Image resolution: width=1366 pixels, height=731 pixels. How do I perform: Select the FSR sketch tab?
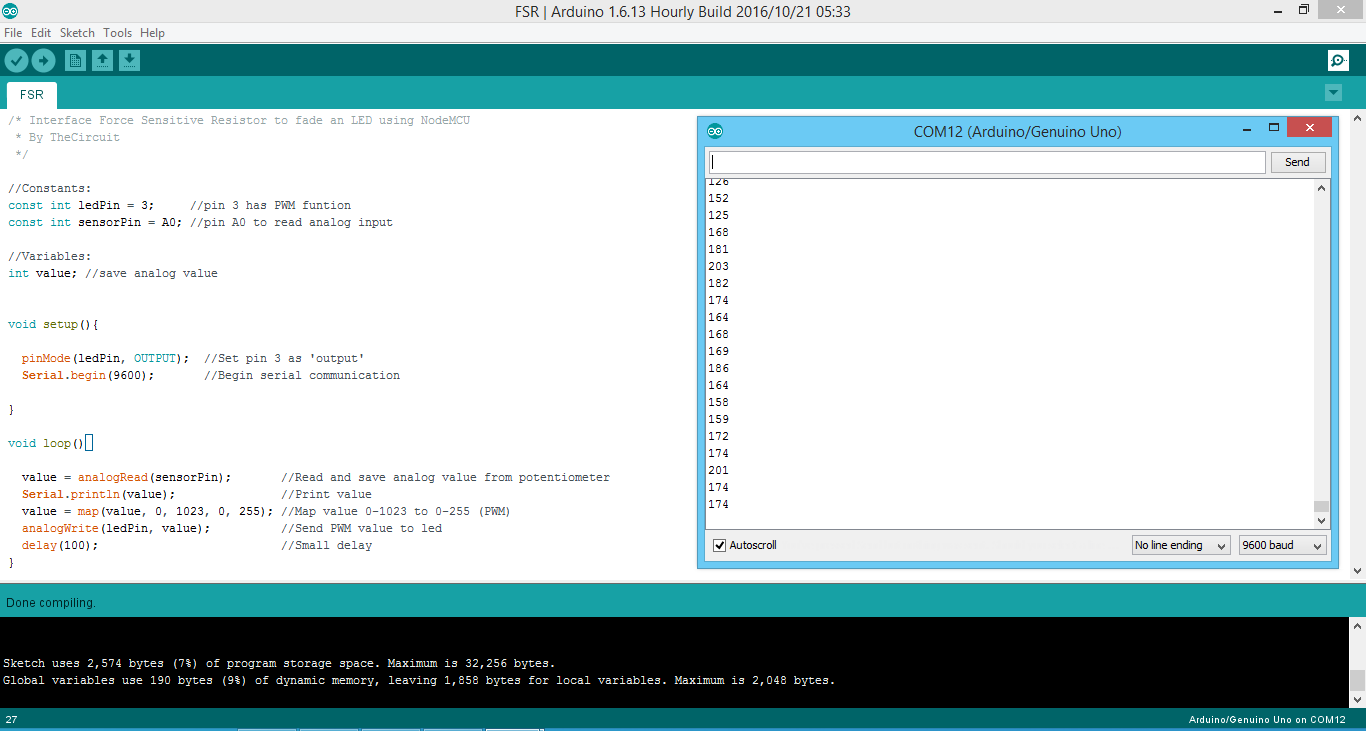pyautogui.click(x=32, y=95)
